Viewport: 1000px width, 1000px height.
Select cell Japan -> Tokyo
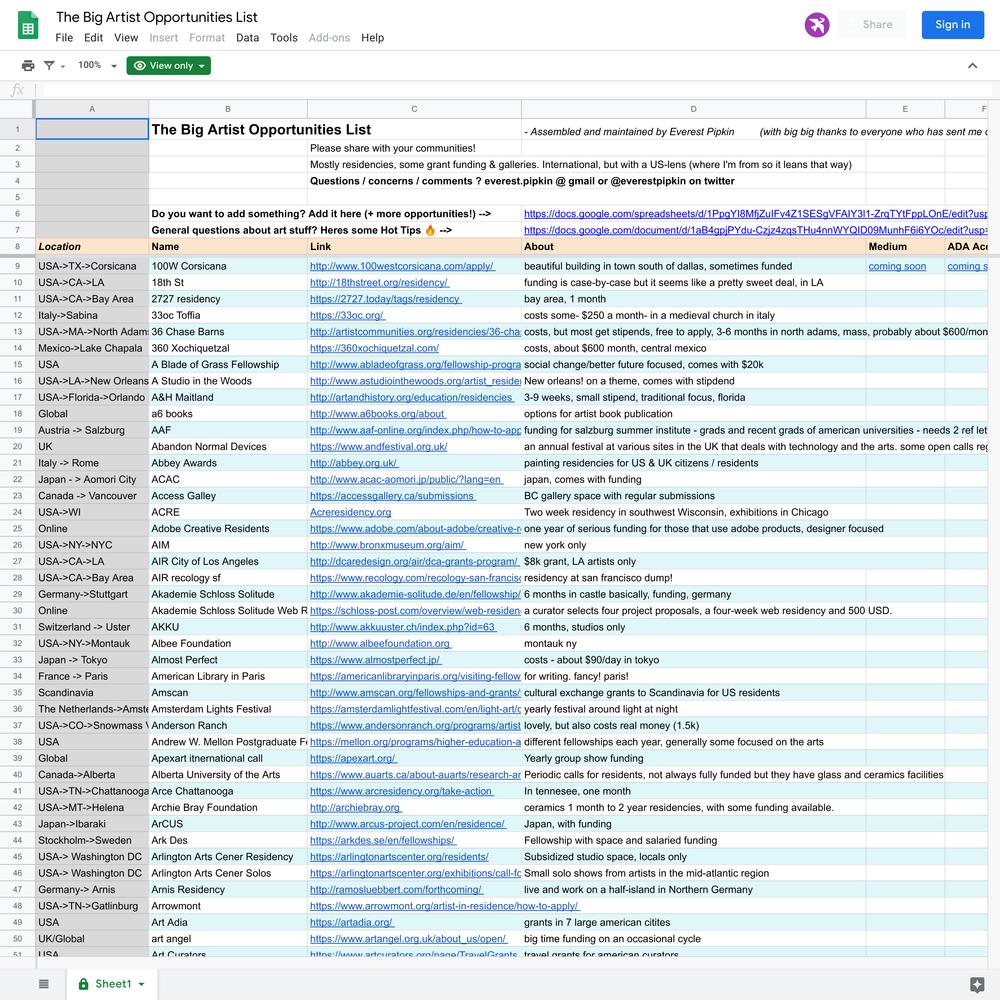(x=92, y=660)
